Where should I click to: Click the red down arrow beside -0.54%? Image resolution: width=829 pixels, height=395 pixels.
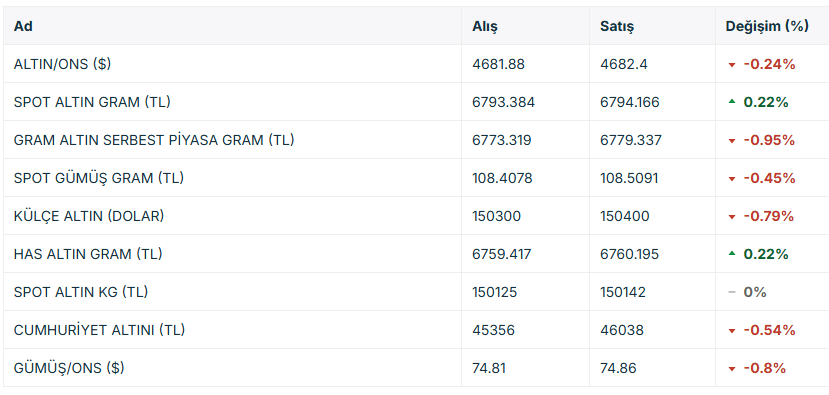[x=732, y=330]
